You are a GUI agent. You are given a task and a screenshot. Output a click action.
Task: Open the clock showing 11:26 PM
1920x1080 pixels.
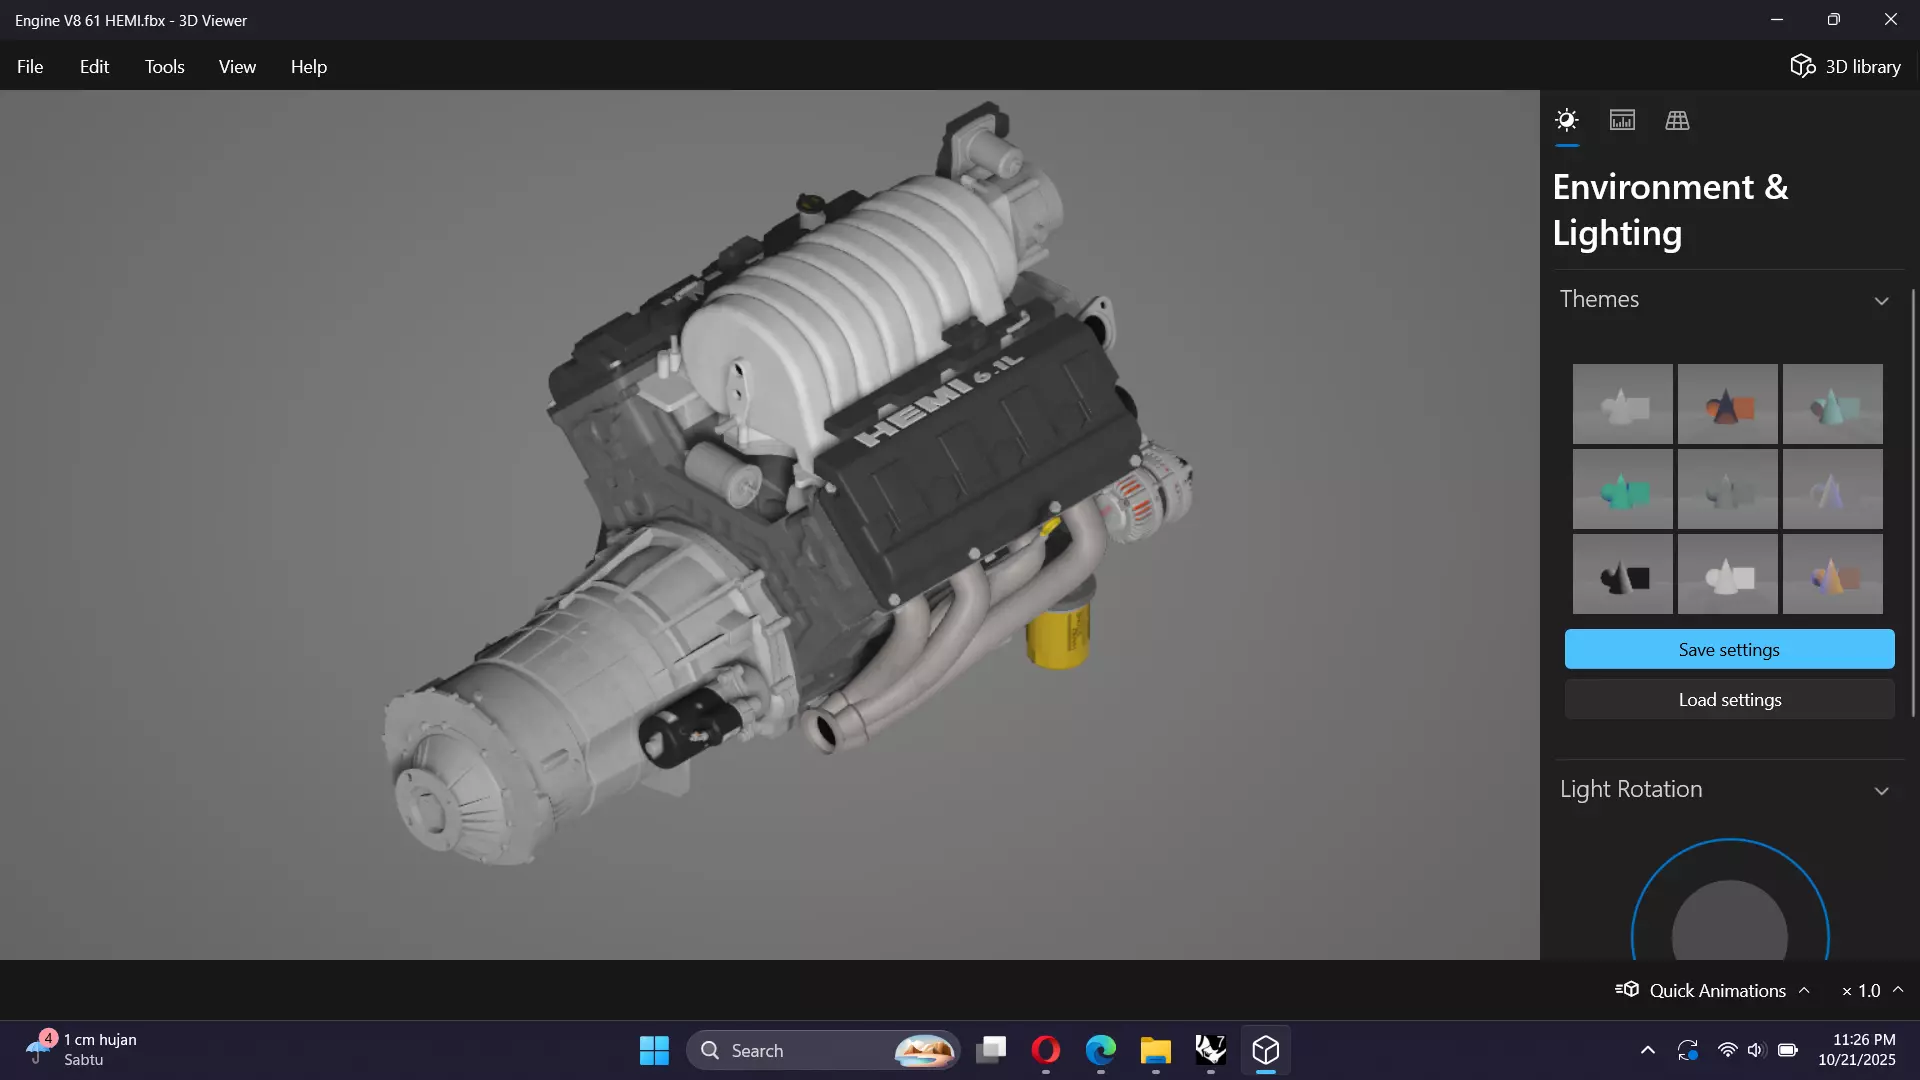1857,1050
